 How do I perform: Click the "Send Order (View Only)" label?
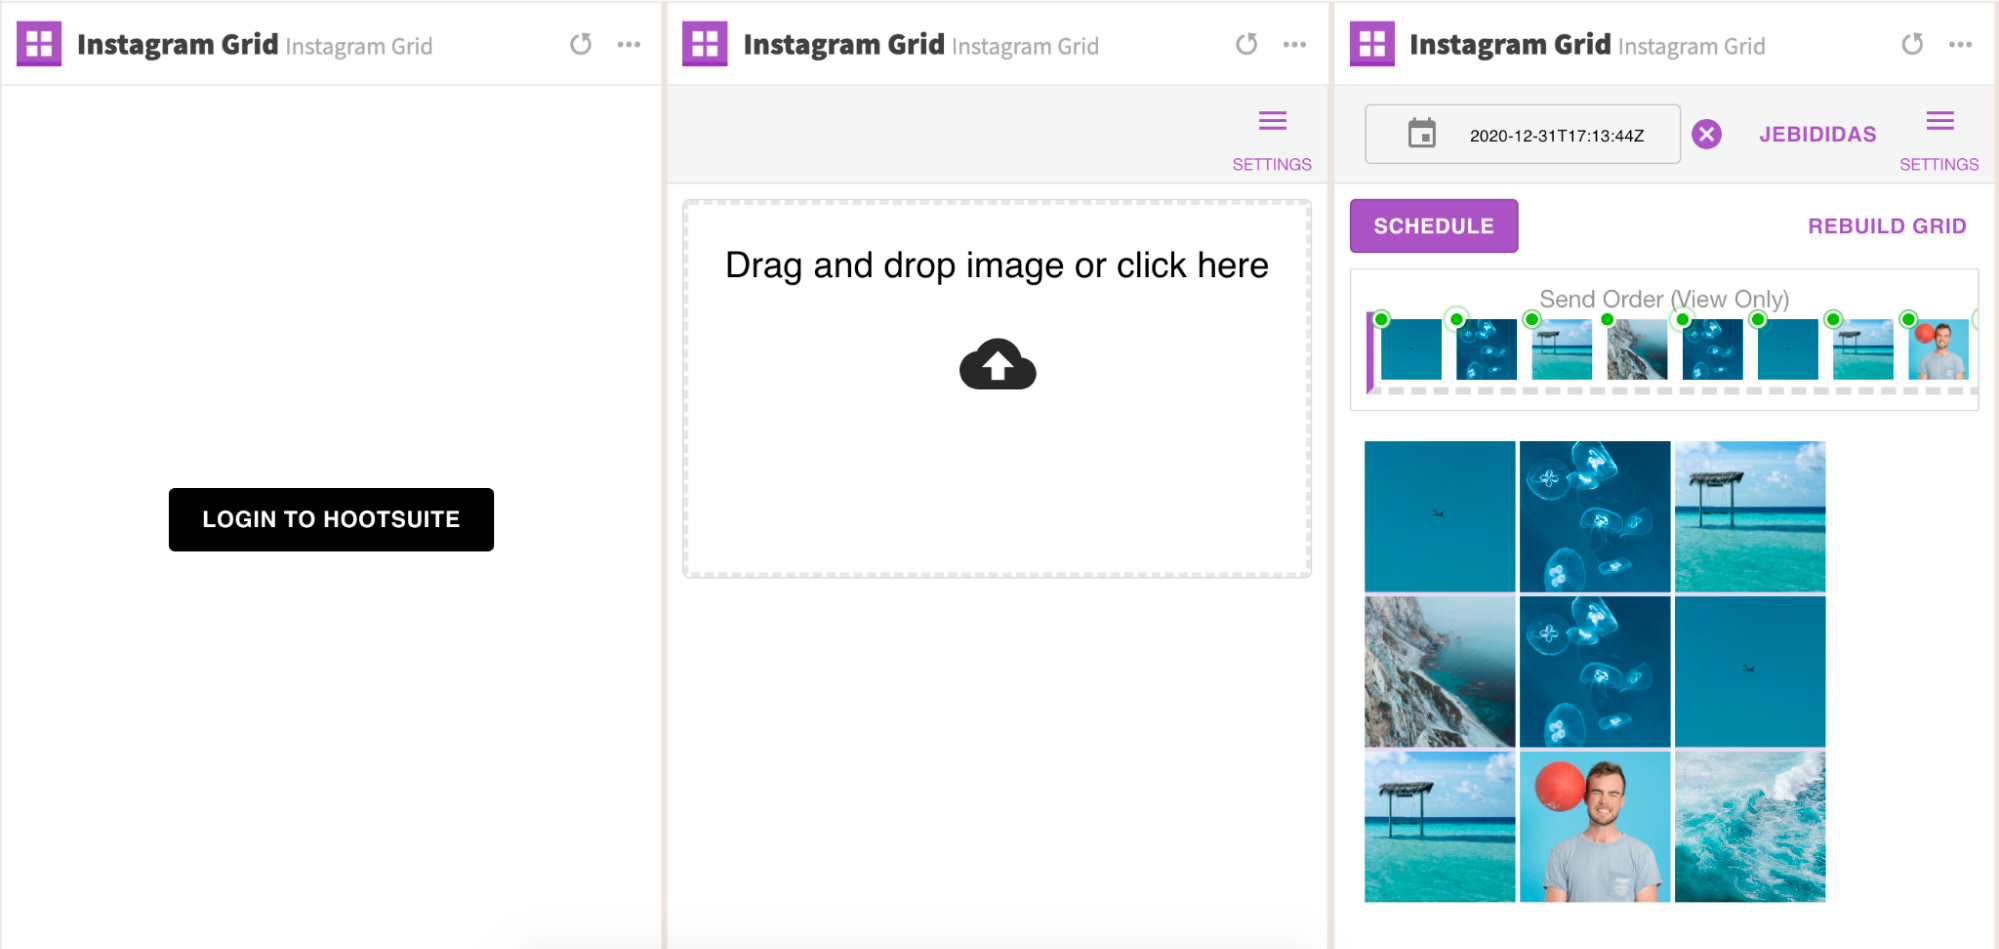click(1664, 299)
